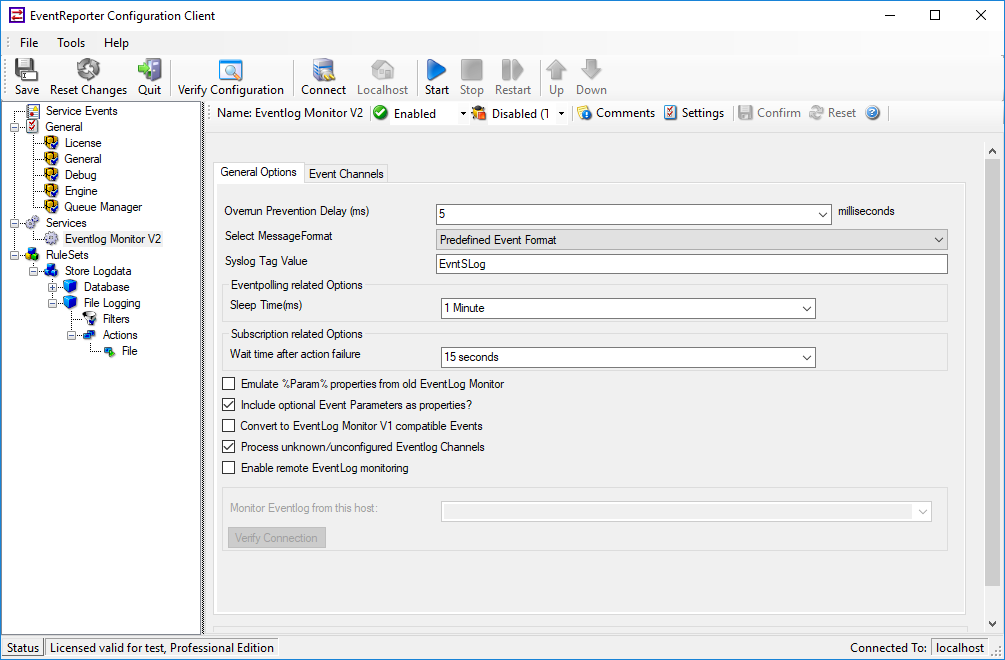Select the File action in the tree

[129, 351]
